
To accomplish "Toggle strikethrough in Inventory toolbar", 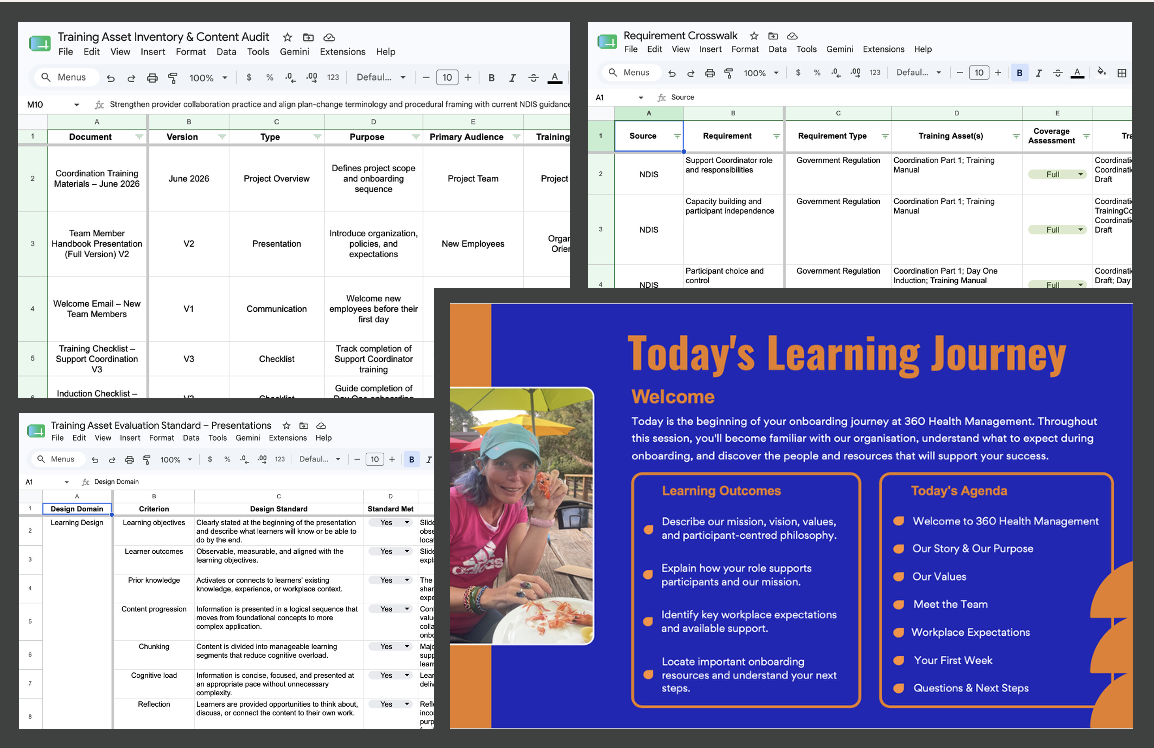I will (534, 77).
